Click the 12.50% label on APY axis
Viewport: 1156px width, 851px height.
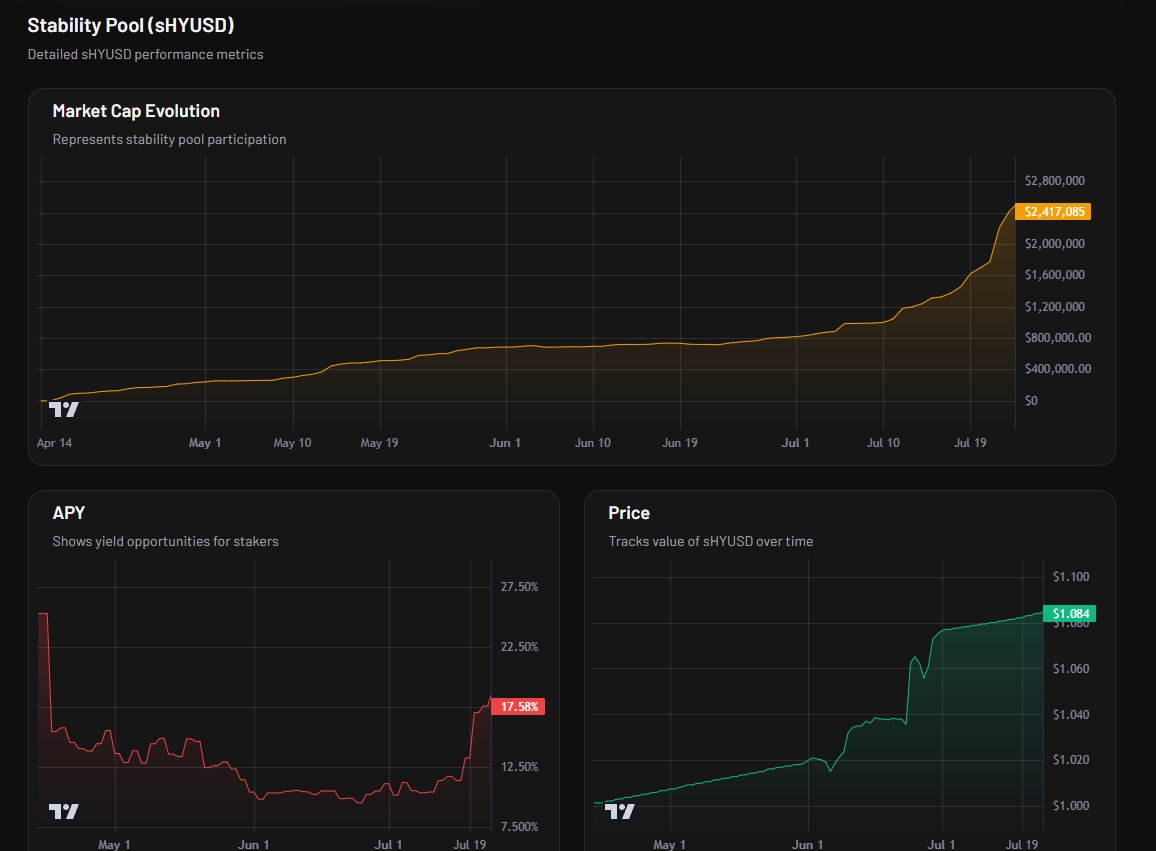coord(519,767)
